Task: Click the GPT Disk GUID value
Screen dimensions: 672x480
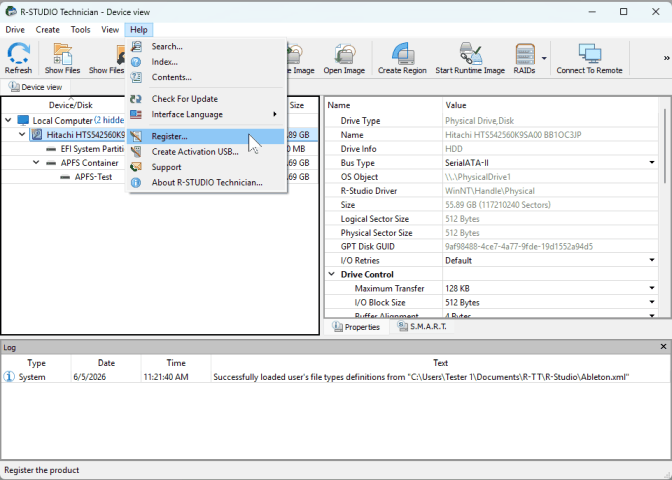Action: 519,246
